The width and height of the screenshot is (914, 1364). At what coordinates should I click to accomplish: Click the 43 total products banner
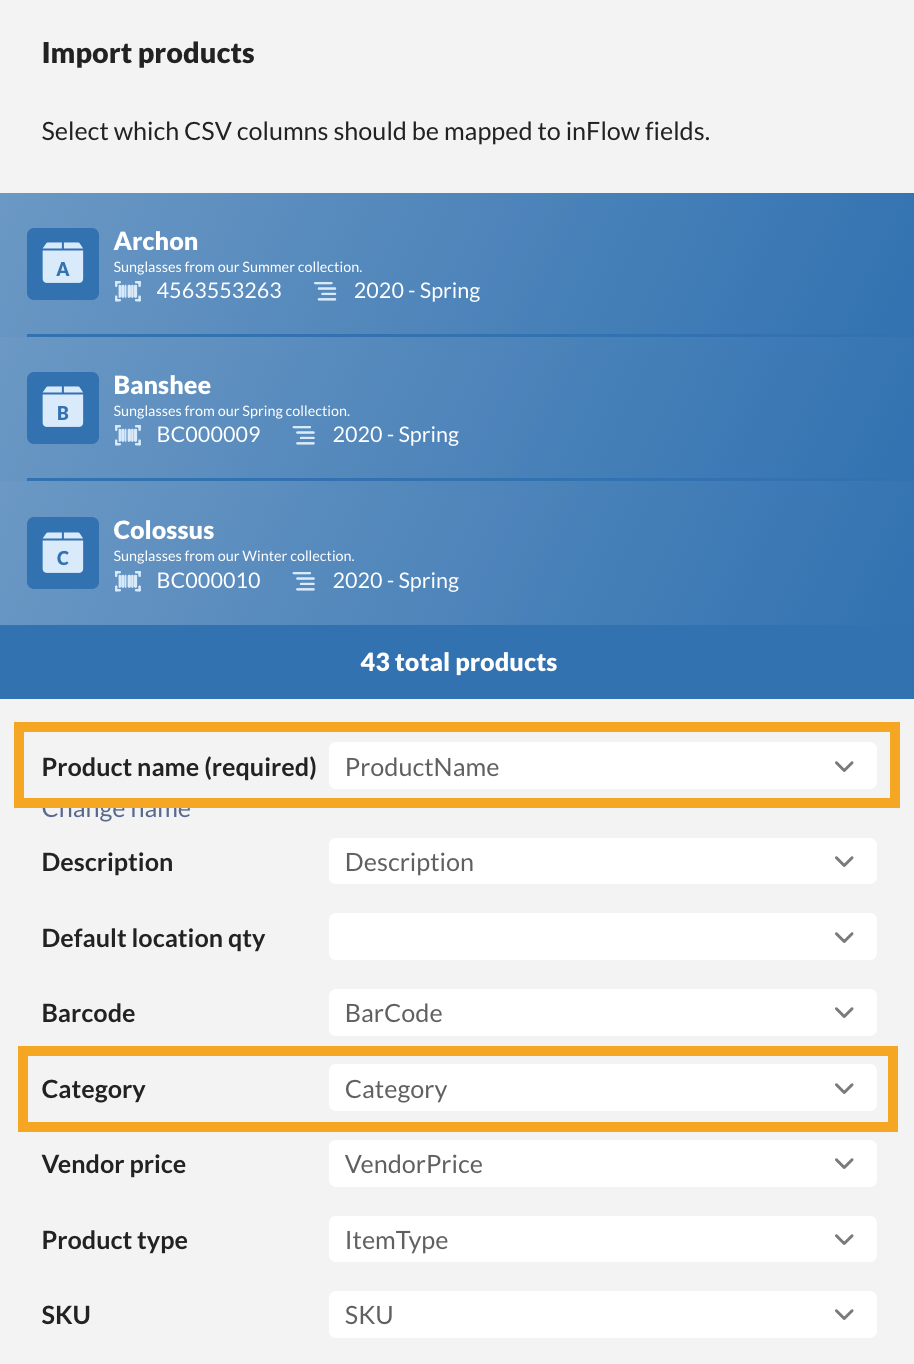pos(458,662)
